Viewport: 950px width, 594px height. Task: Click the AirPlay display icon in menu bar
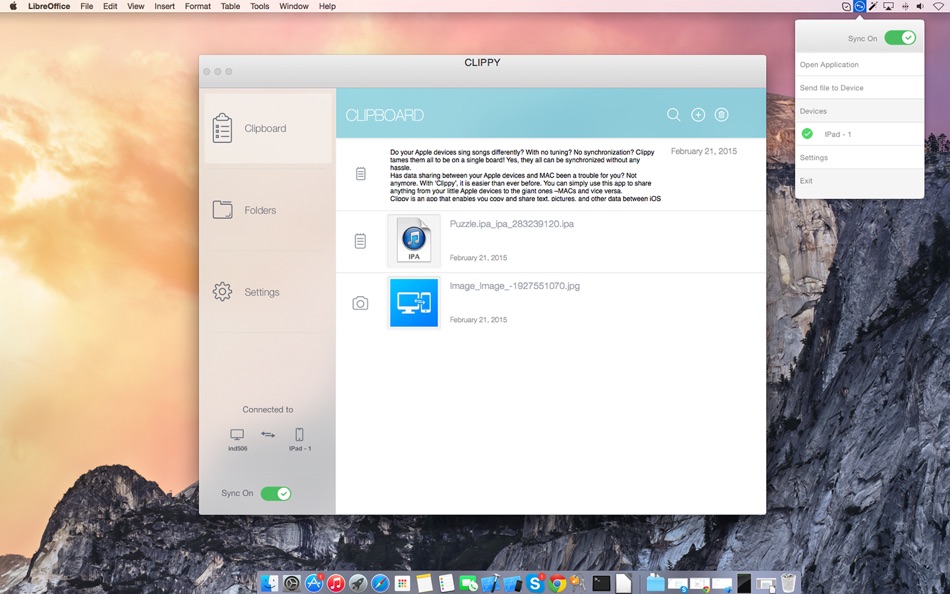coord(888,6)
